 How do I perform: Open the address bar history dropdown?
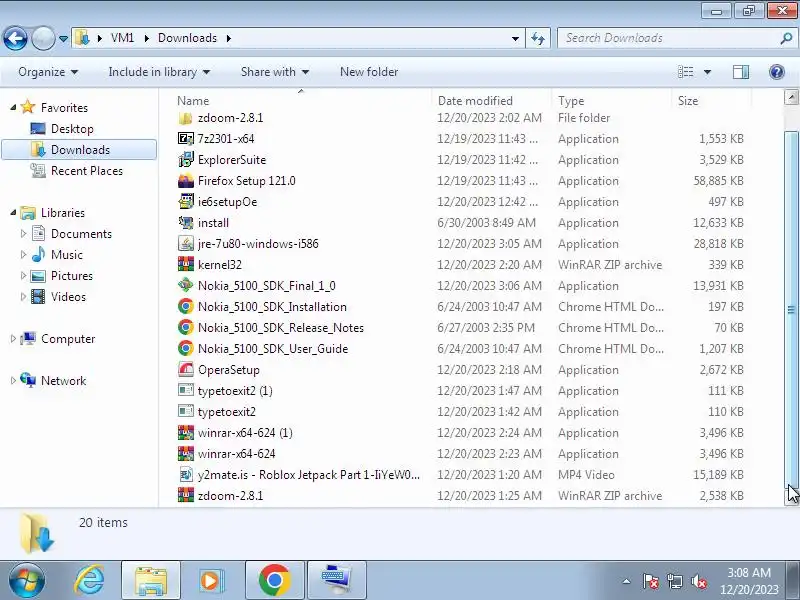515,38
